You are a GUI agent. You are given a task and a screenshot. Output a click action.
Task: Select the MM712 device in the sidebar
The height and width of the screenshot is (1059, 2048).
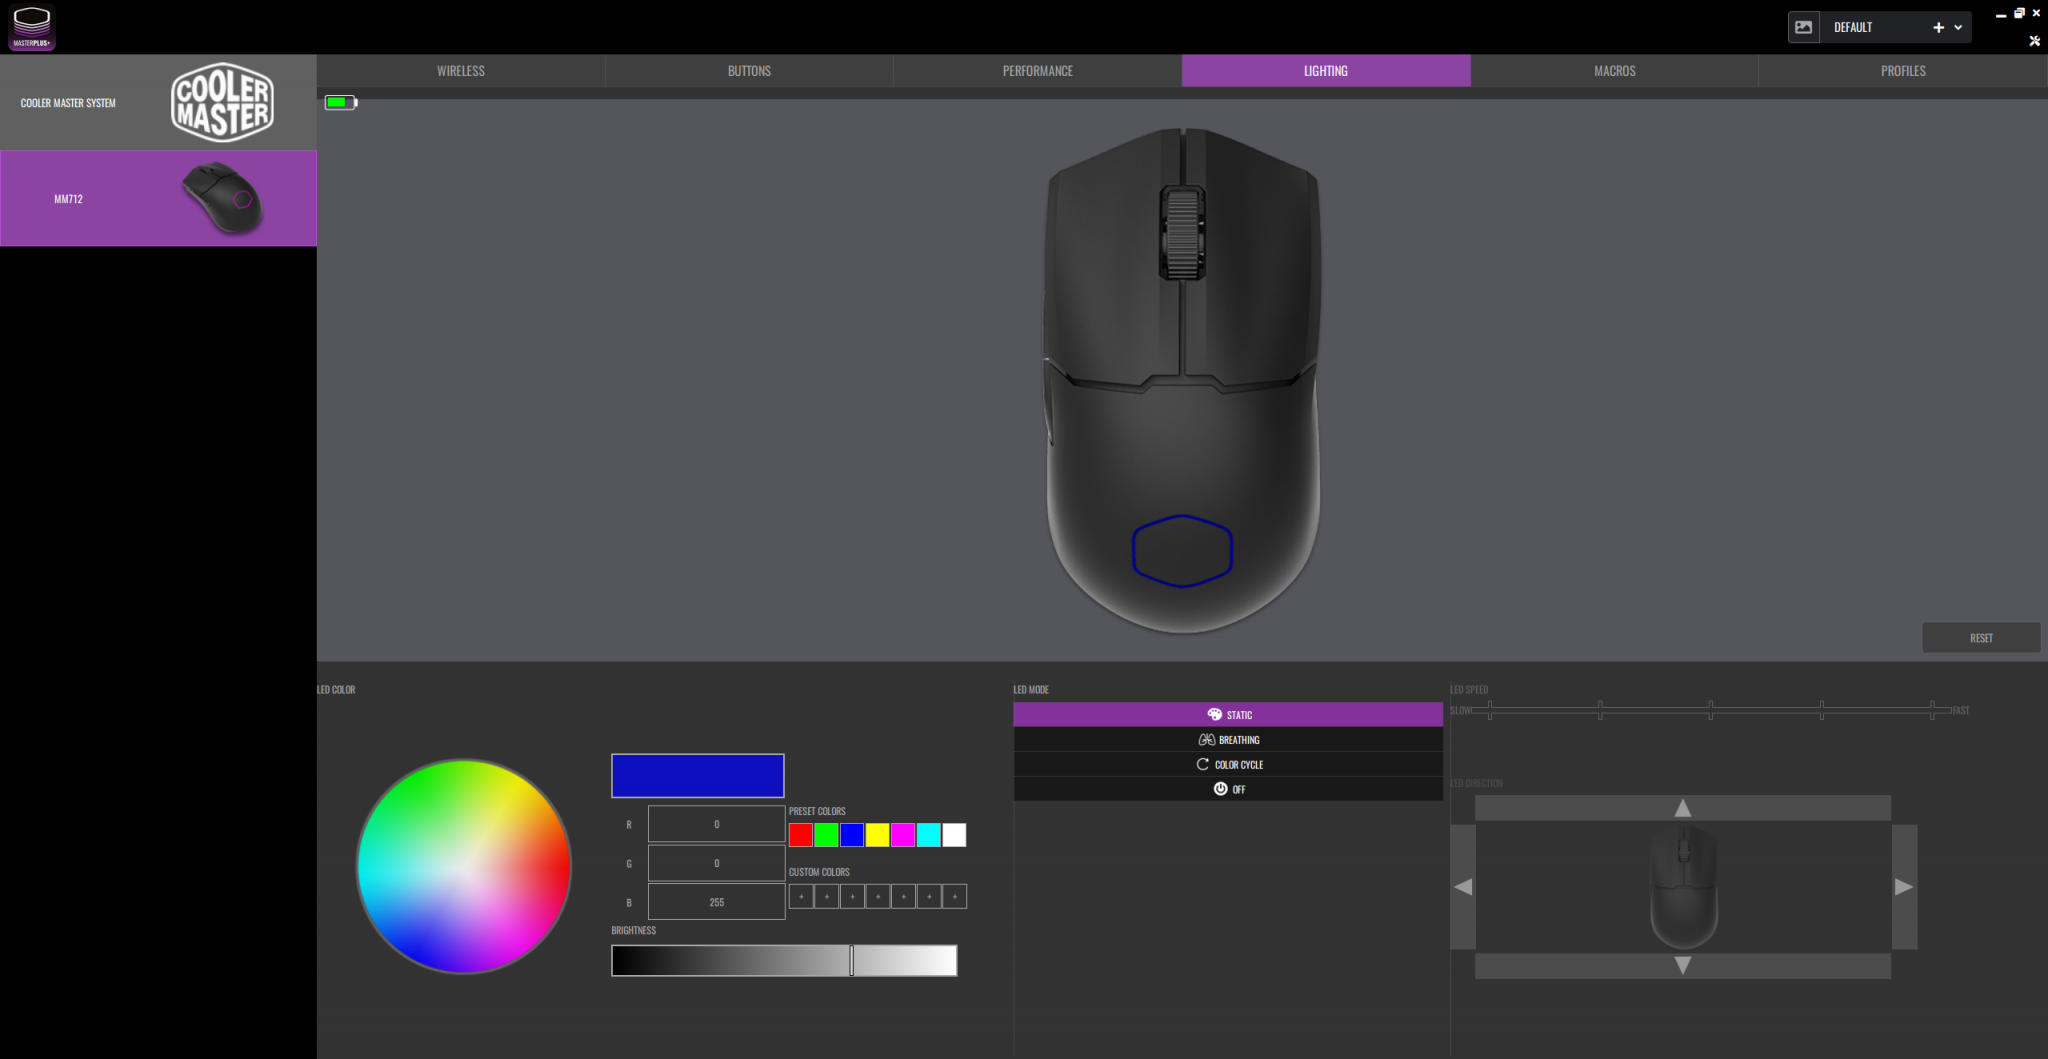pyautogui.click(x=158, y=198)
